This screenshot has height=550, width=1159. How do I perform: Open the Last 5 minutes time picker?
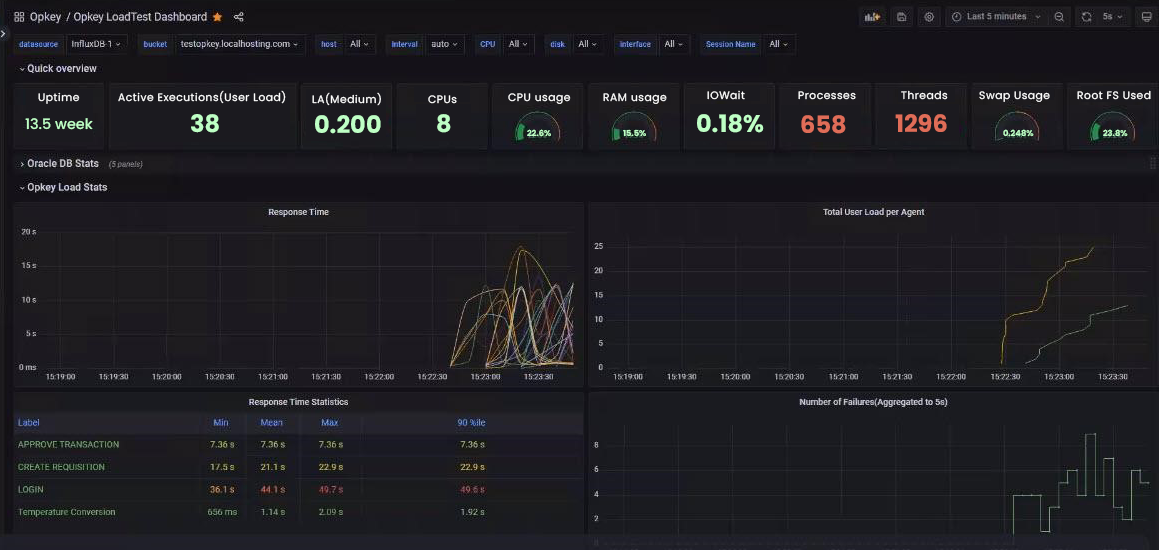996,17
